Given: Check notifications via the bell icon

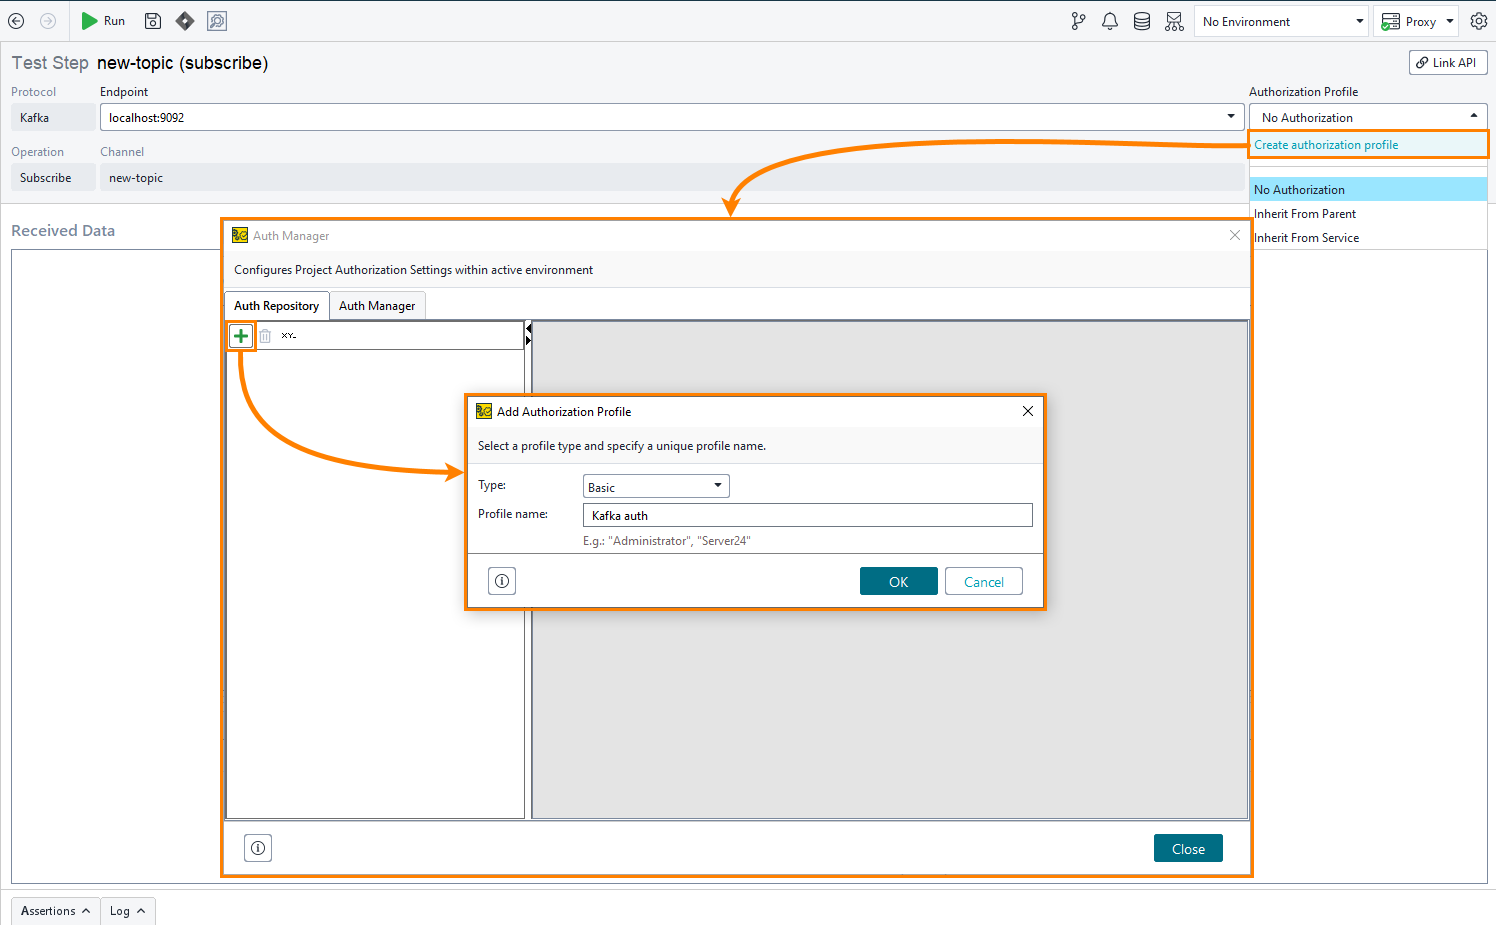Looking at the screenshot, I should point(1110,20).
